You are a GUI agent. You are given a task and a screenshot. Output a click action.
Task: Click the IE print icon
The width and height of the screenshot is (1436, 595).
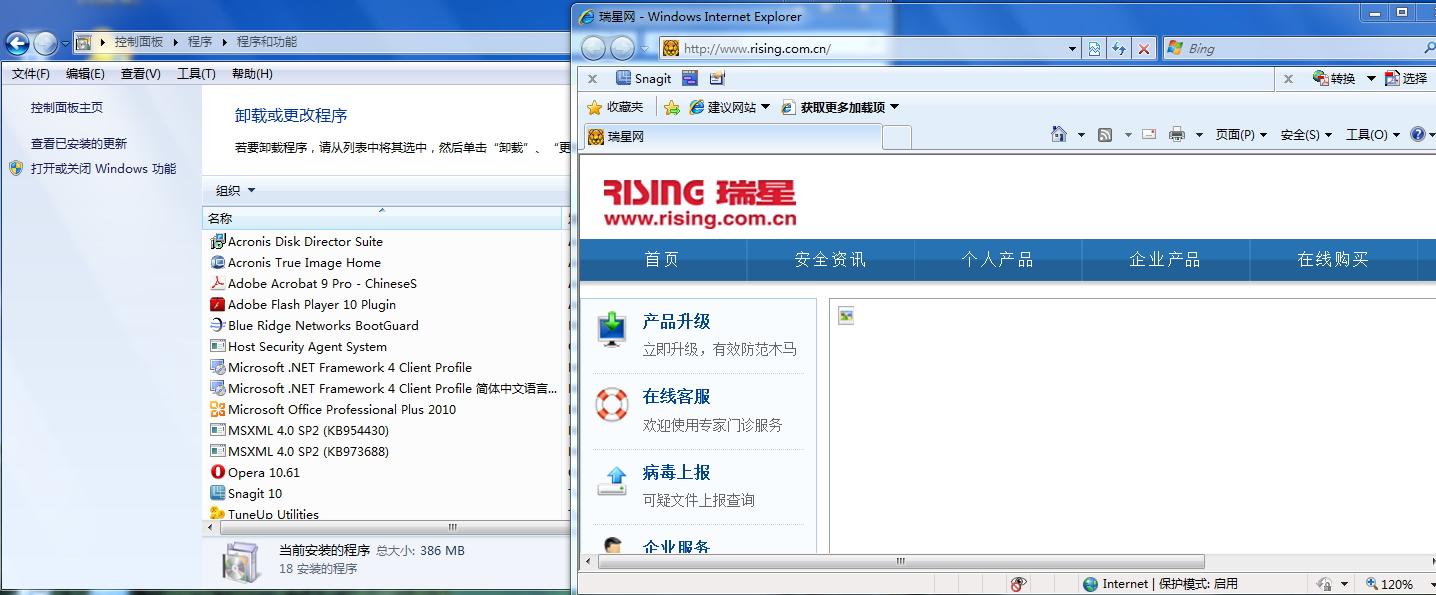1177,134
